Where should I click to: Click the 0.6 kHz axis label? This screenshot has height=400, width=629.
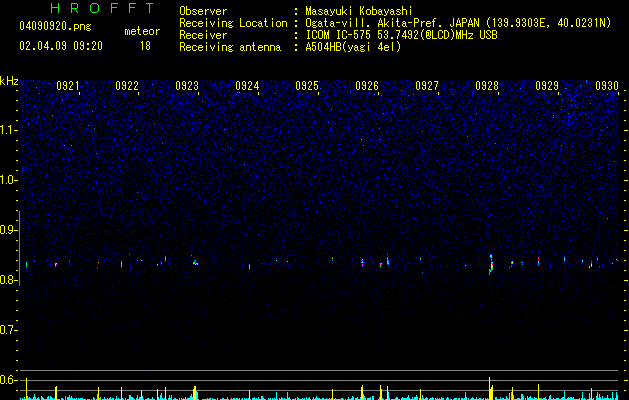tap(8, 380)
